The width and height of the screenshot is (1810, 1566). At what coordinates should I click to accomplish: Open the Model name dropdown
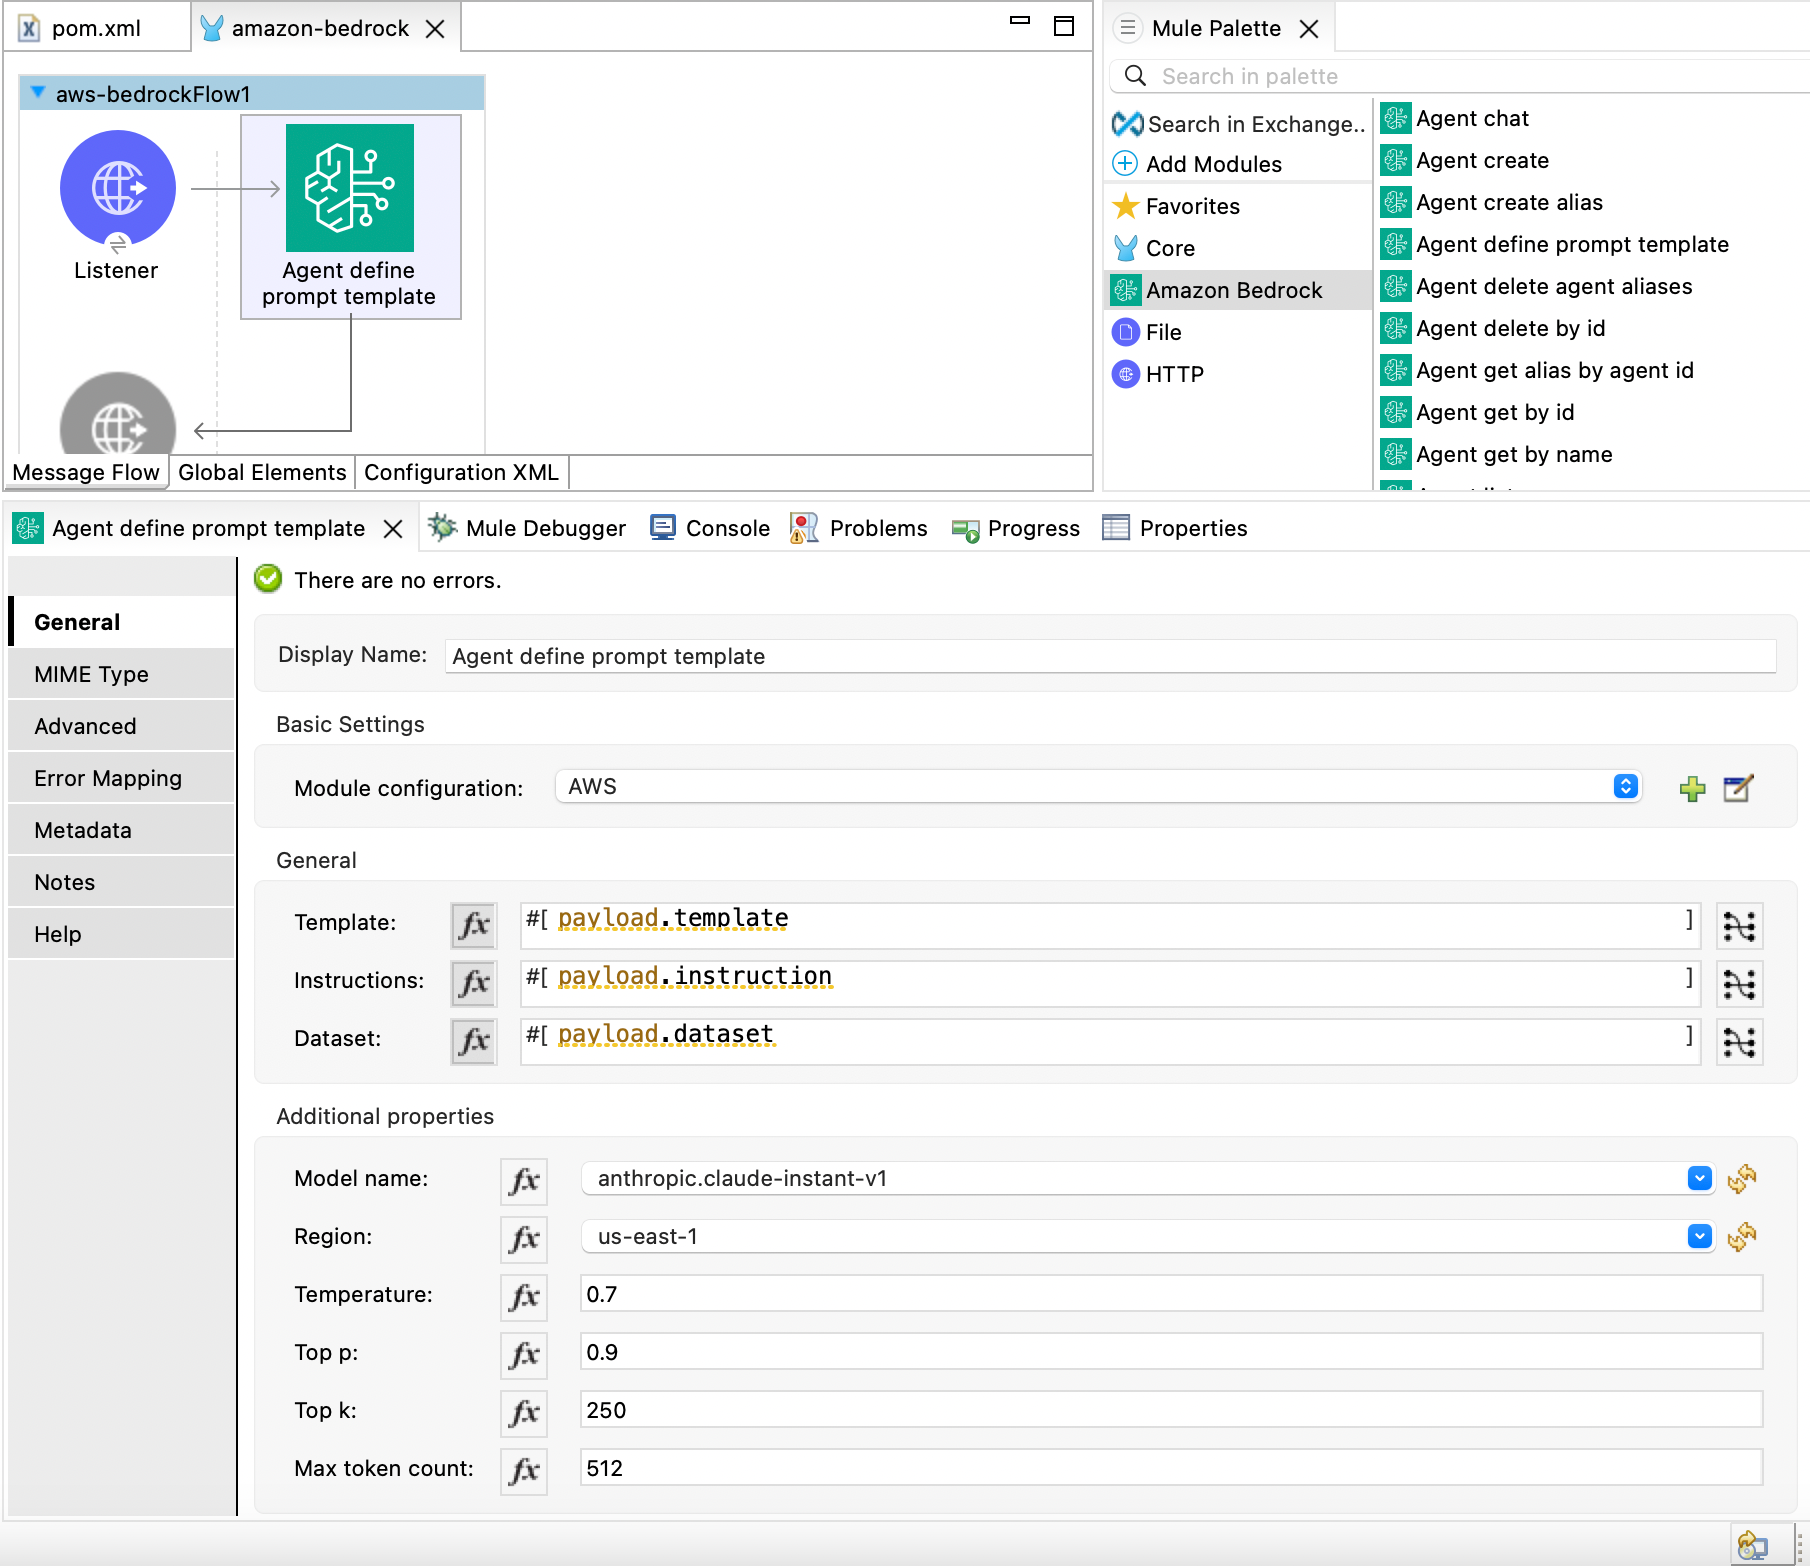coord(1699,1179)
